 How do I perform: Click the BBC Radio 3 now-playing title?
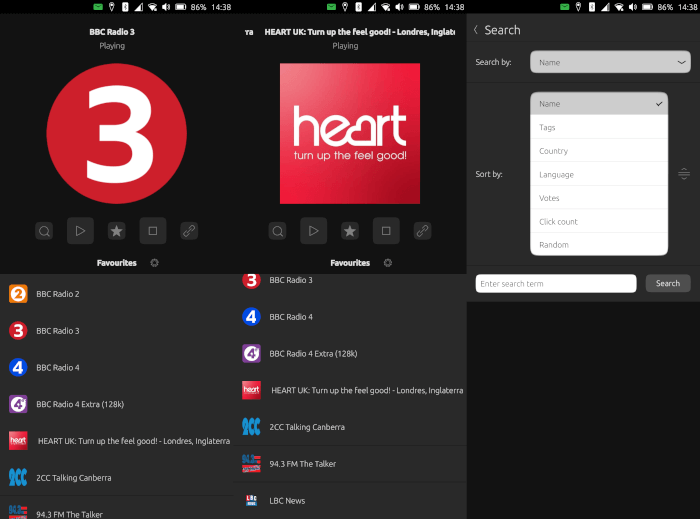(x=112, y=32)
